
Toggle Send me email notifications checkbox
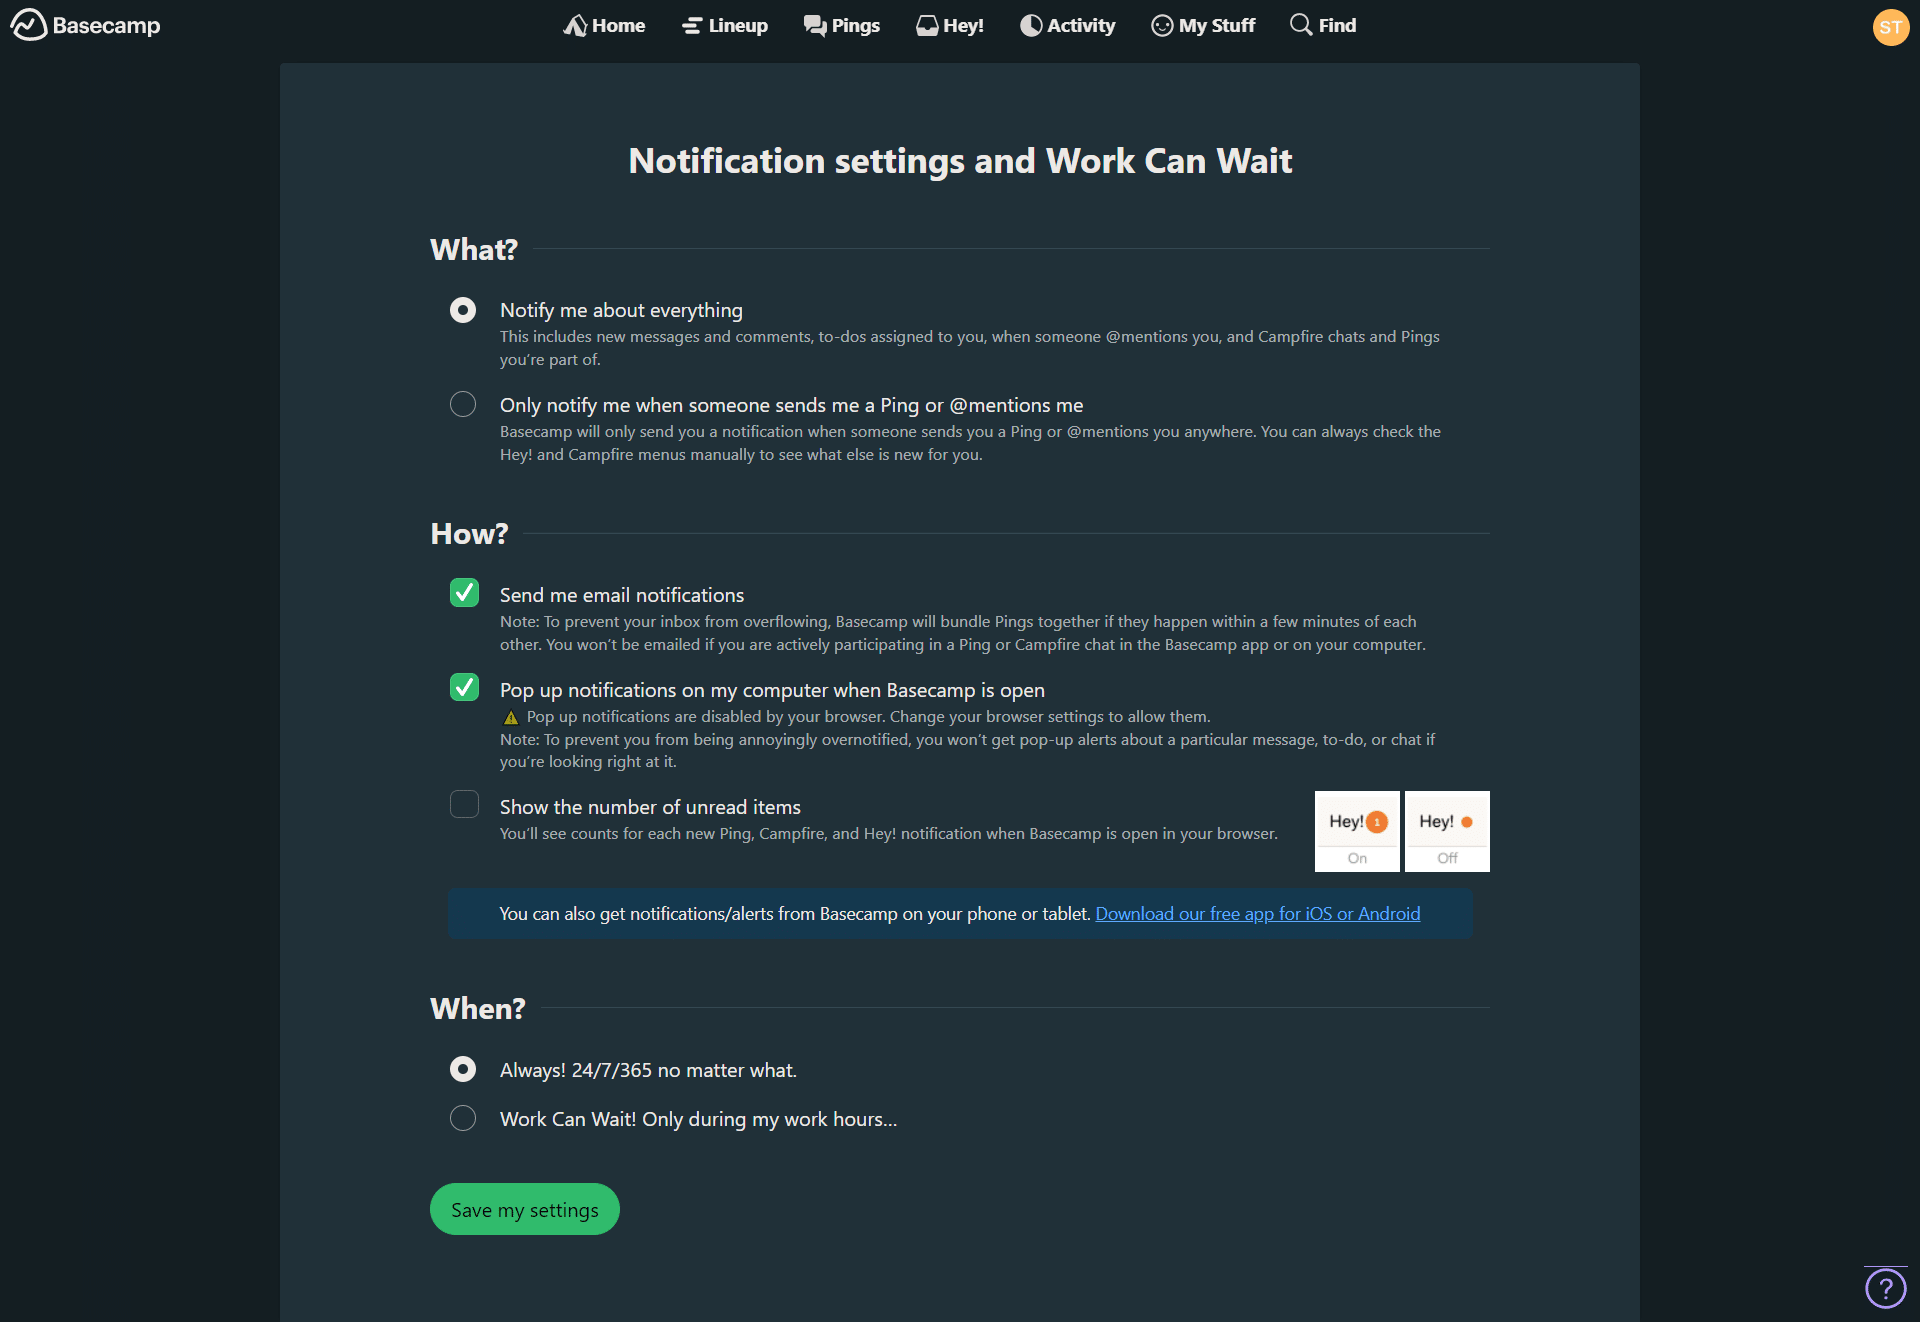(x=465, y=592)
